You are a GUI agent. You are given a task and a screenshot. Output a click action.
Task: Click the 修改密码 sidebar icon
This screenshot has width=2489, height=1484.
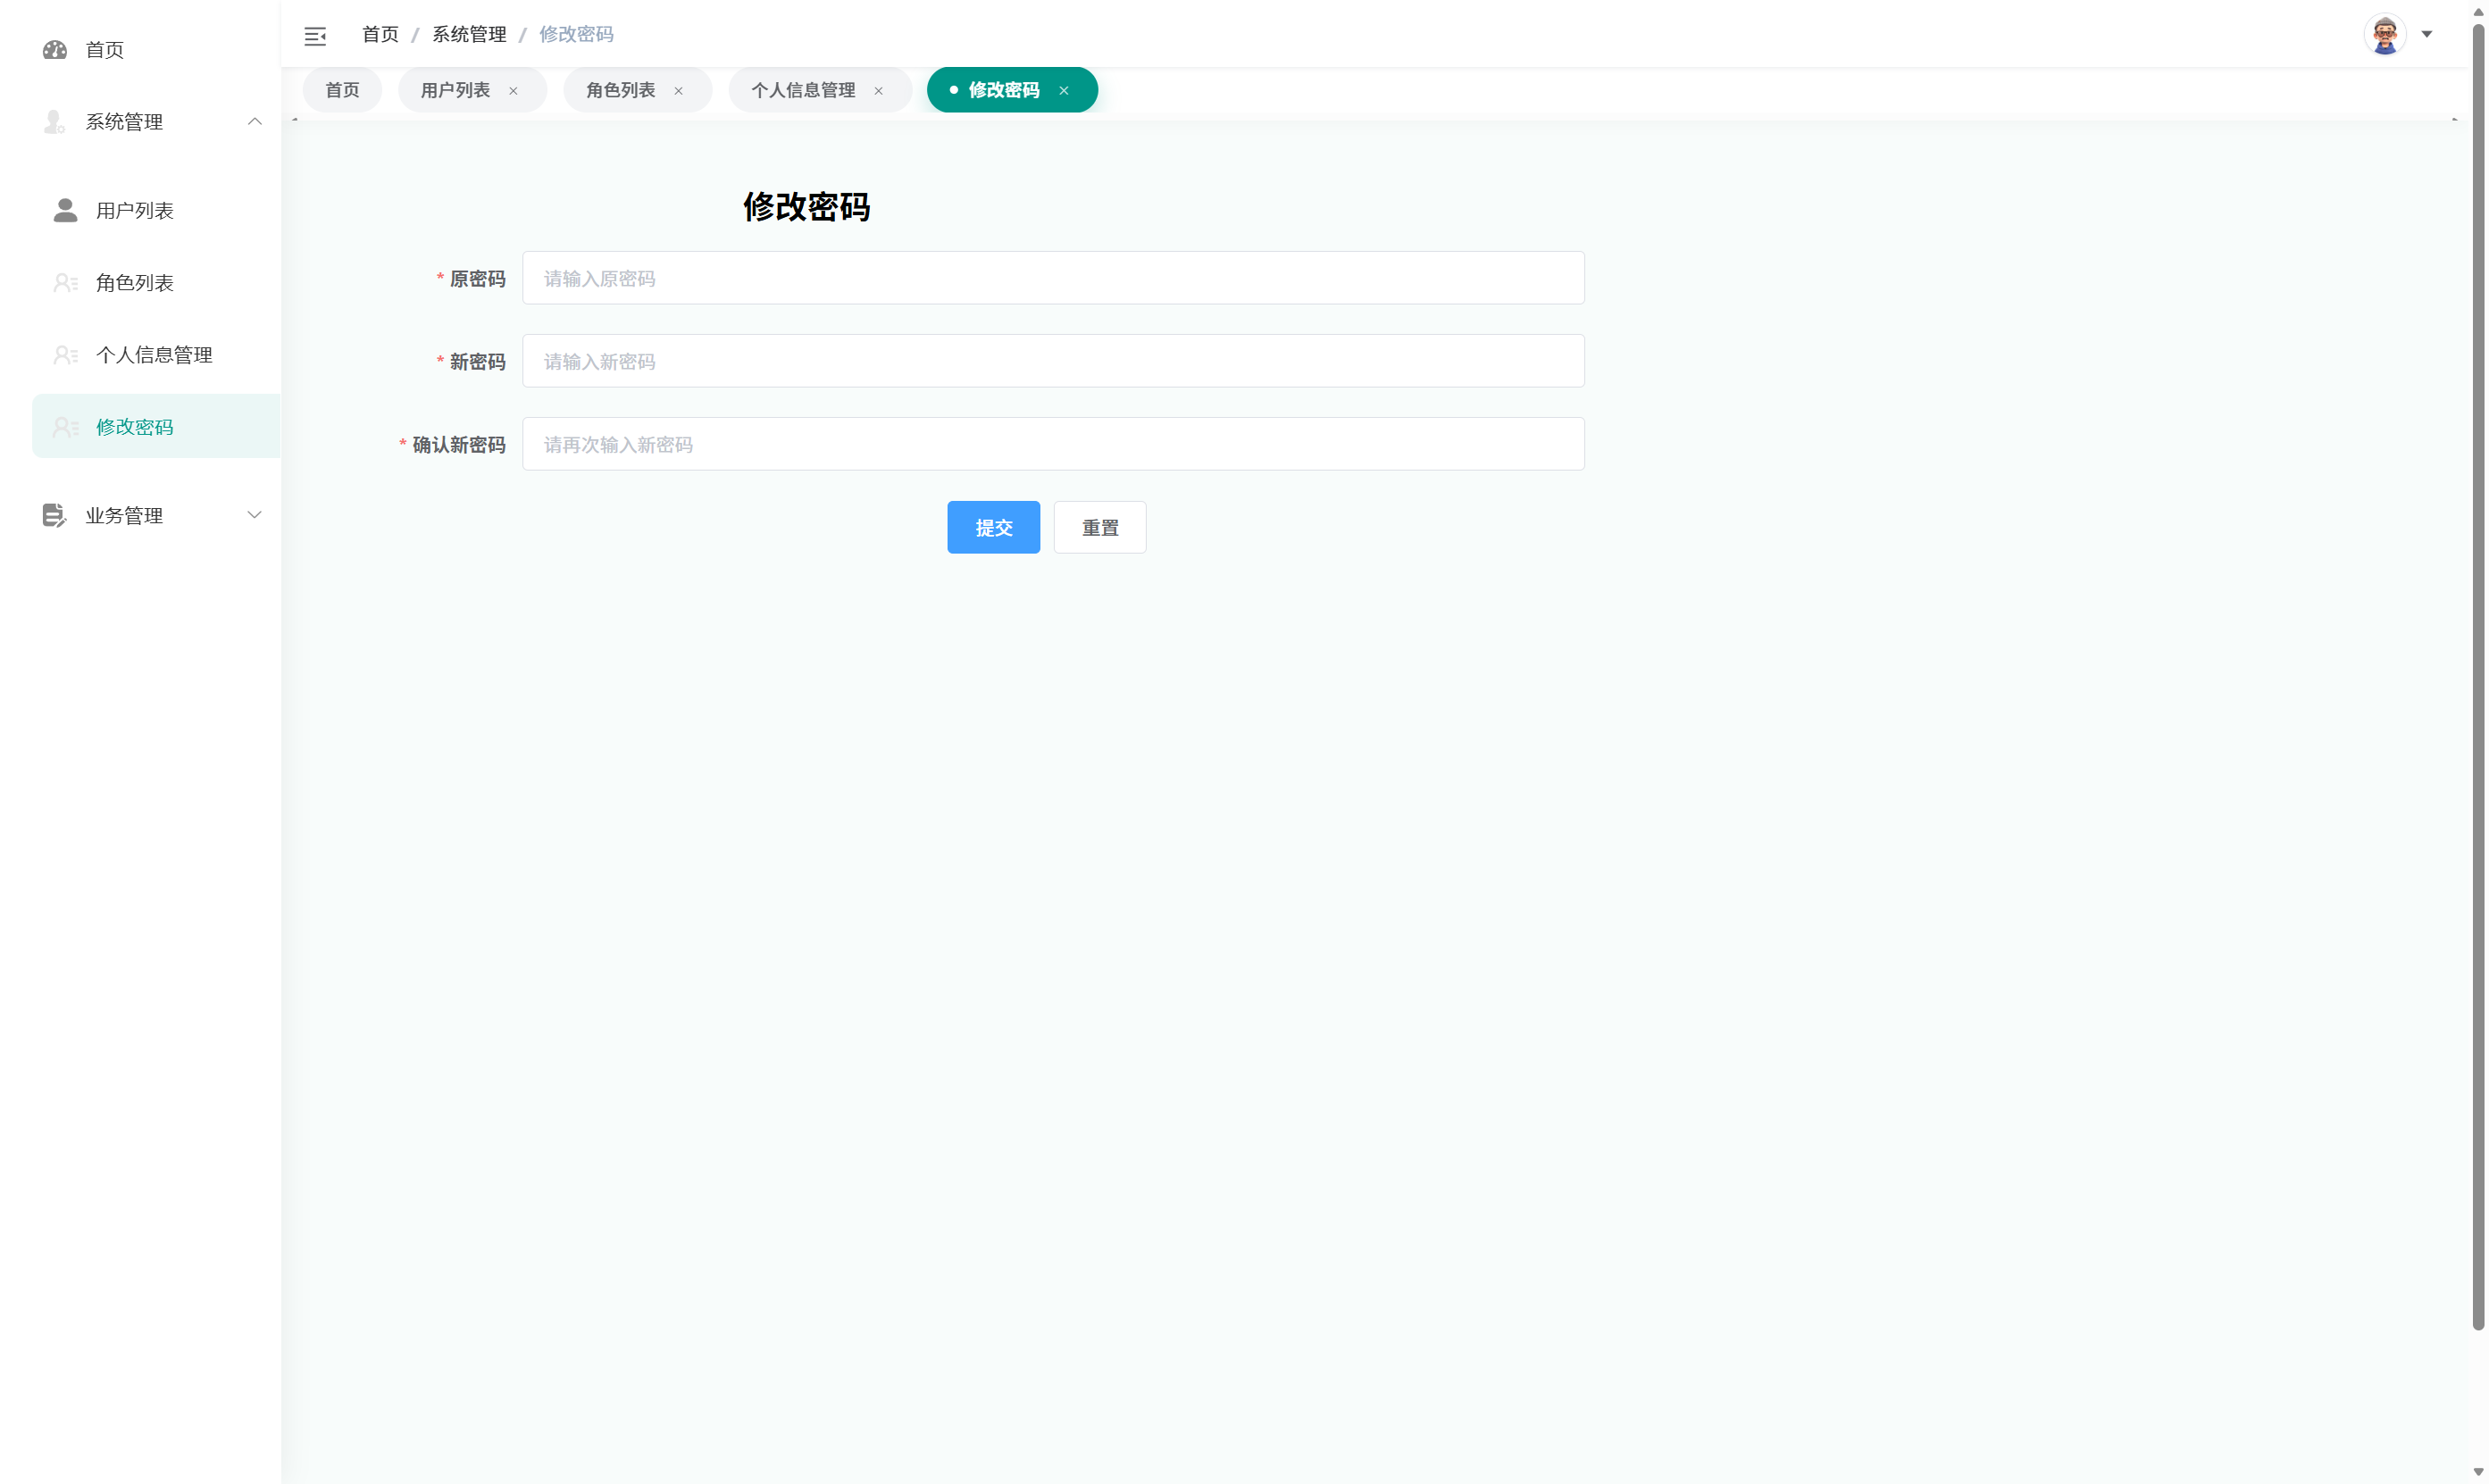pos(65,426)
